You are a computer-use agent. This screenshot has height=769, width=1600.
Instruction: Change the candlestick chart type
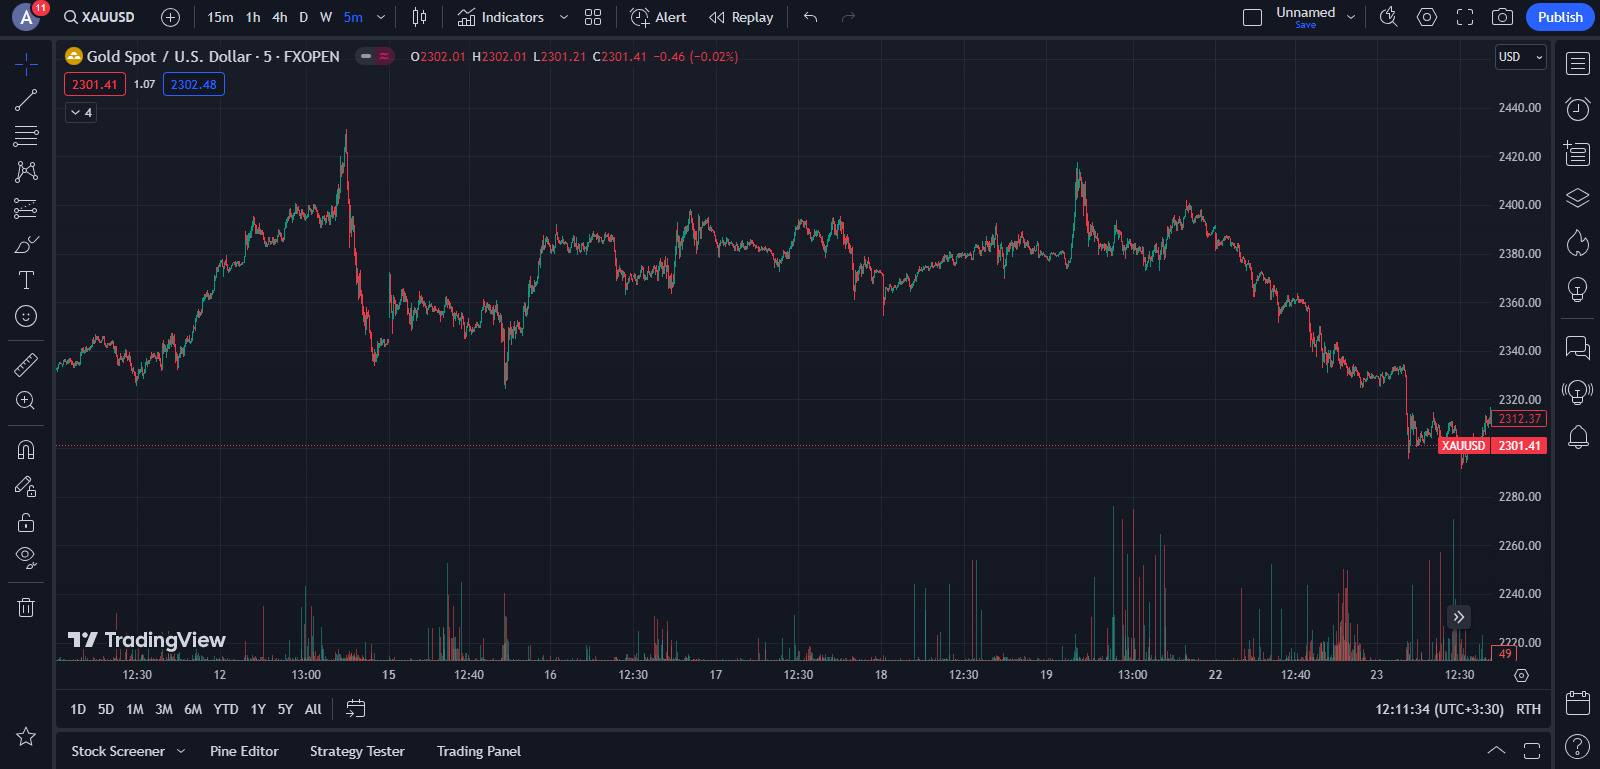419,17
